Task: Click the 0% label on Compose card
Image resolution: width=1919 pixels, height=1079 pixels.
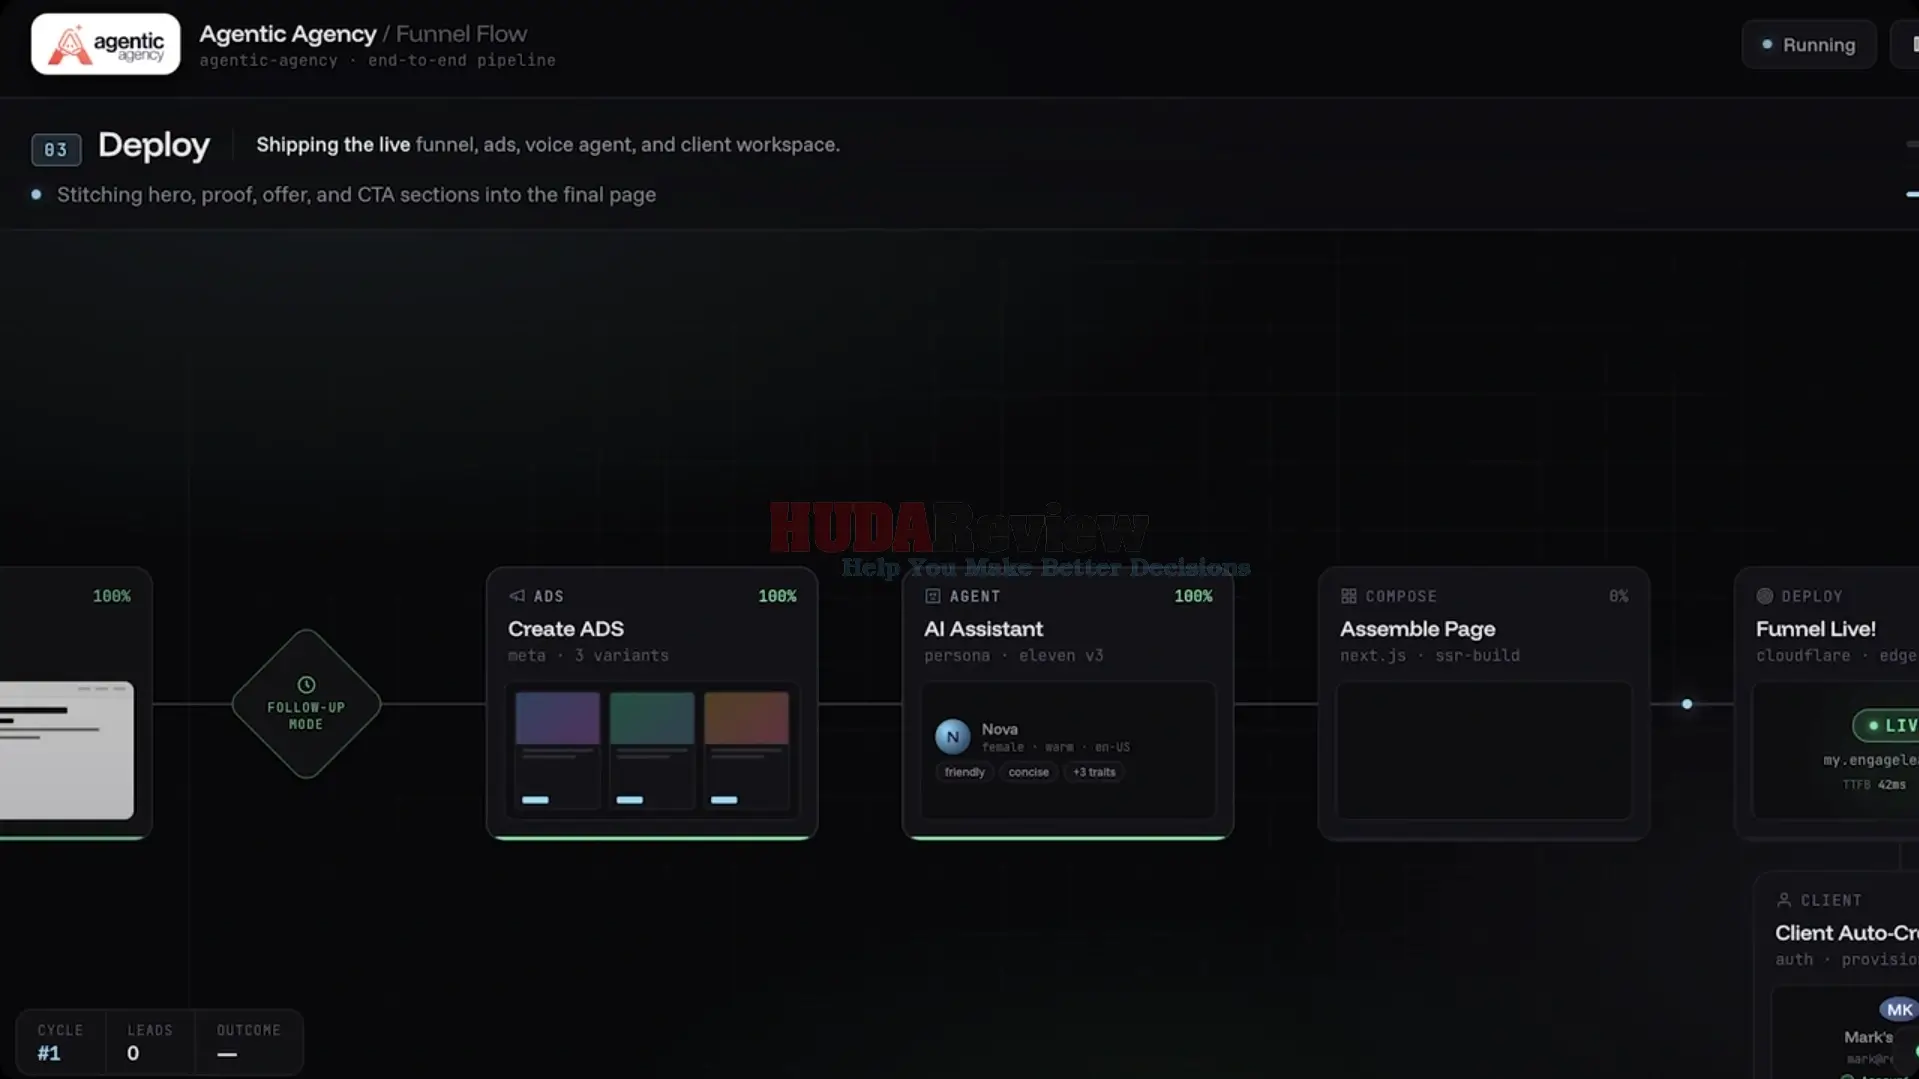Action: [x=1619, y=596]
